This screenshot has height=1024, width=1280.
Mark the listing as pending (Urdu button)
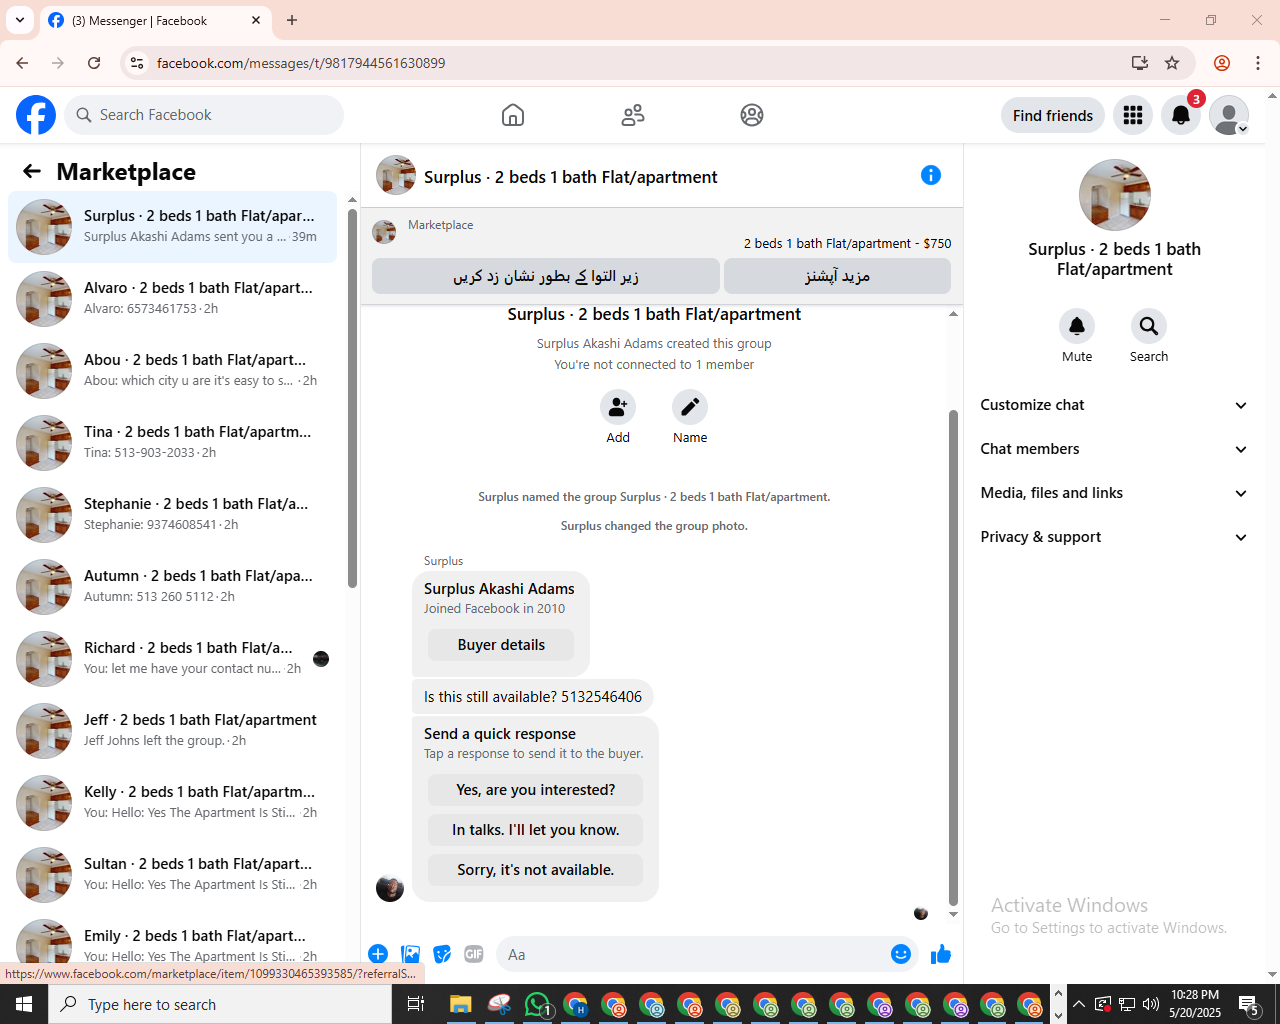pos(546,276)
